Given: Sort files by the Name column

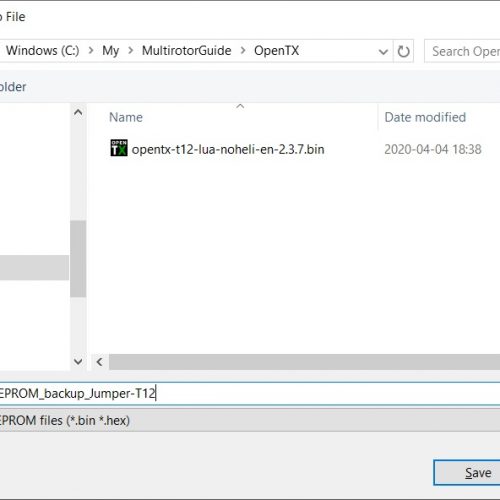Looking at the screenshot, I should tap(233, 117).
